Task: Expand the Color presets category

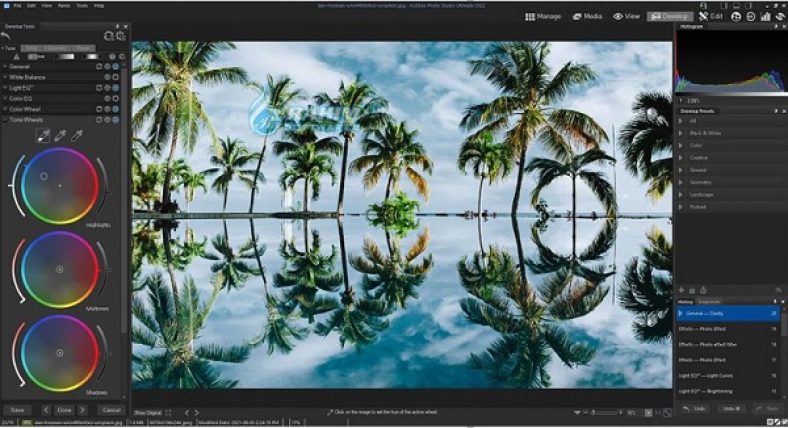Action: point(681,145)
